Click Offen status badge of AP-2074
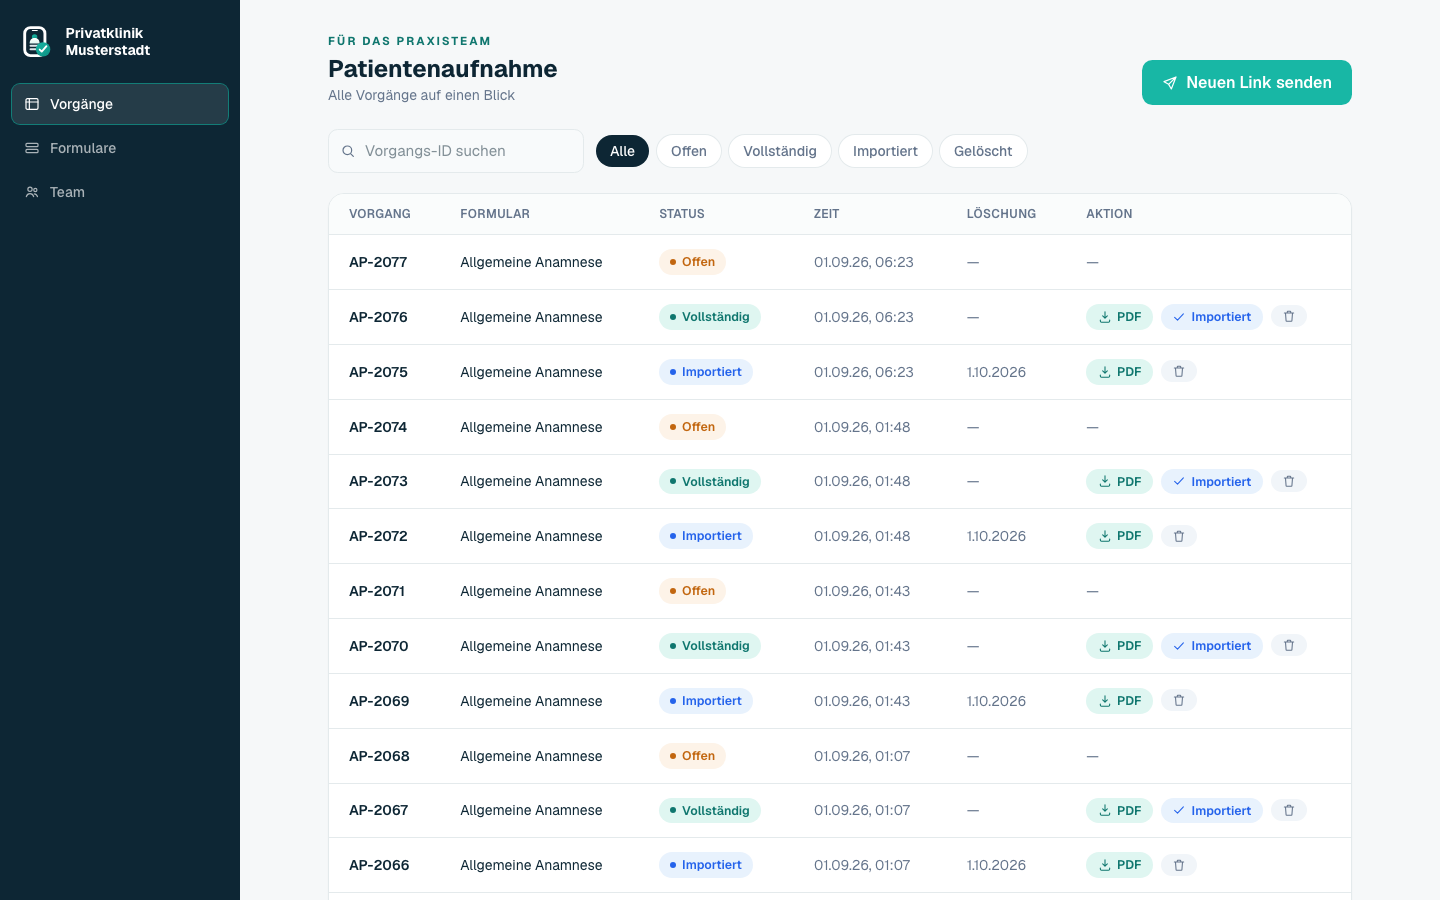The width and height of the screenshot is (1440, 900). click(x=692, y=427)
